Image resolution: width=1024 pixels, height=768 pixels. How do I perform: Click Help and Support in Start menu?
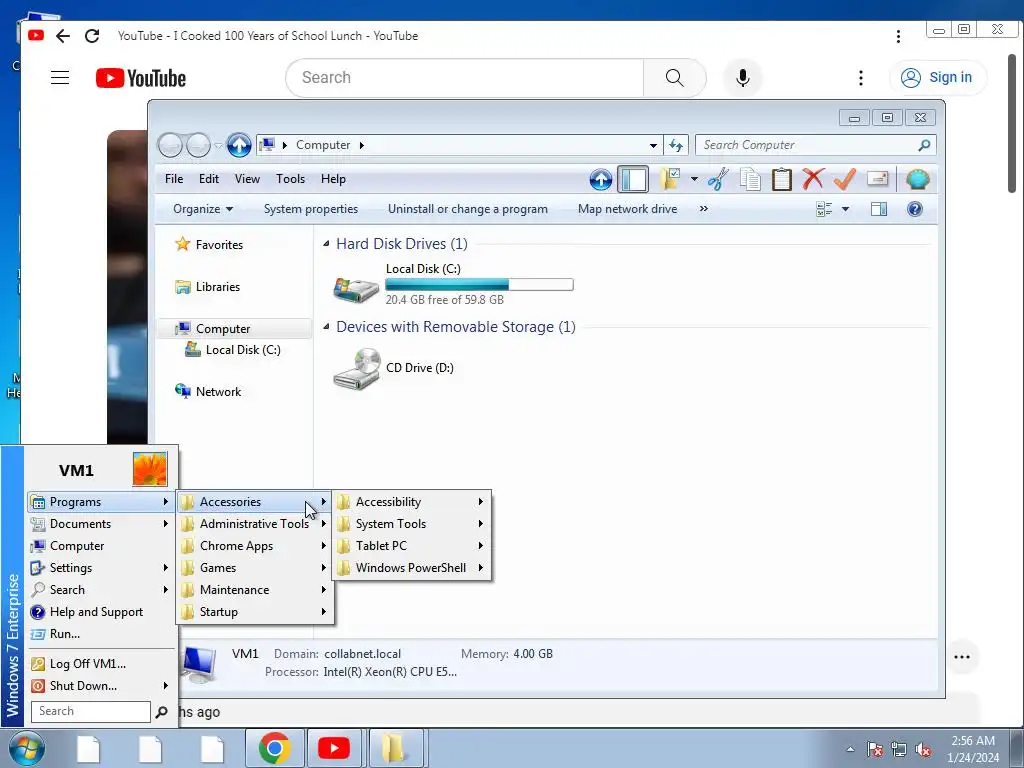point(101,612)
